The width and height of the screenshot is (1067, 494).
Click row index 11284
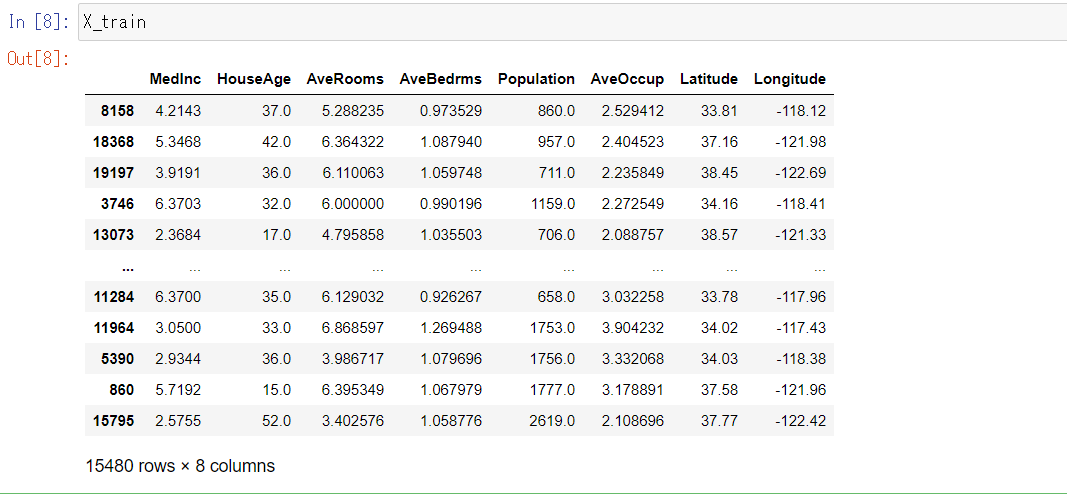pyautogui.click(x=115, y=297)
